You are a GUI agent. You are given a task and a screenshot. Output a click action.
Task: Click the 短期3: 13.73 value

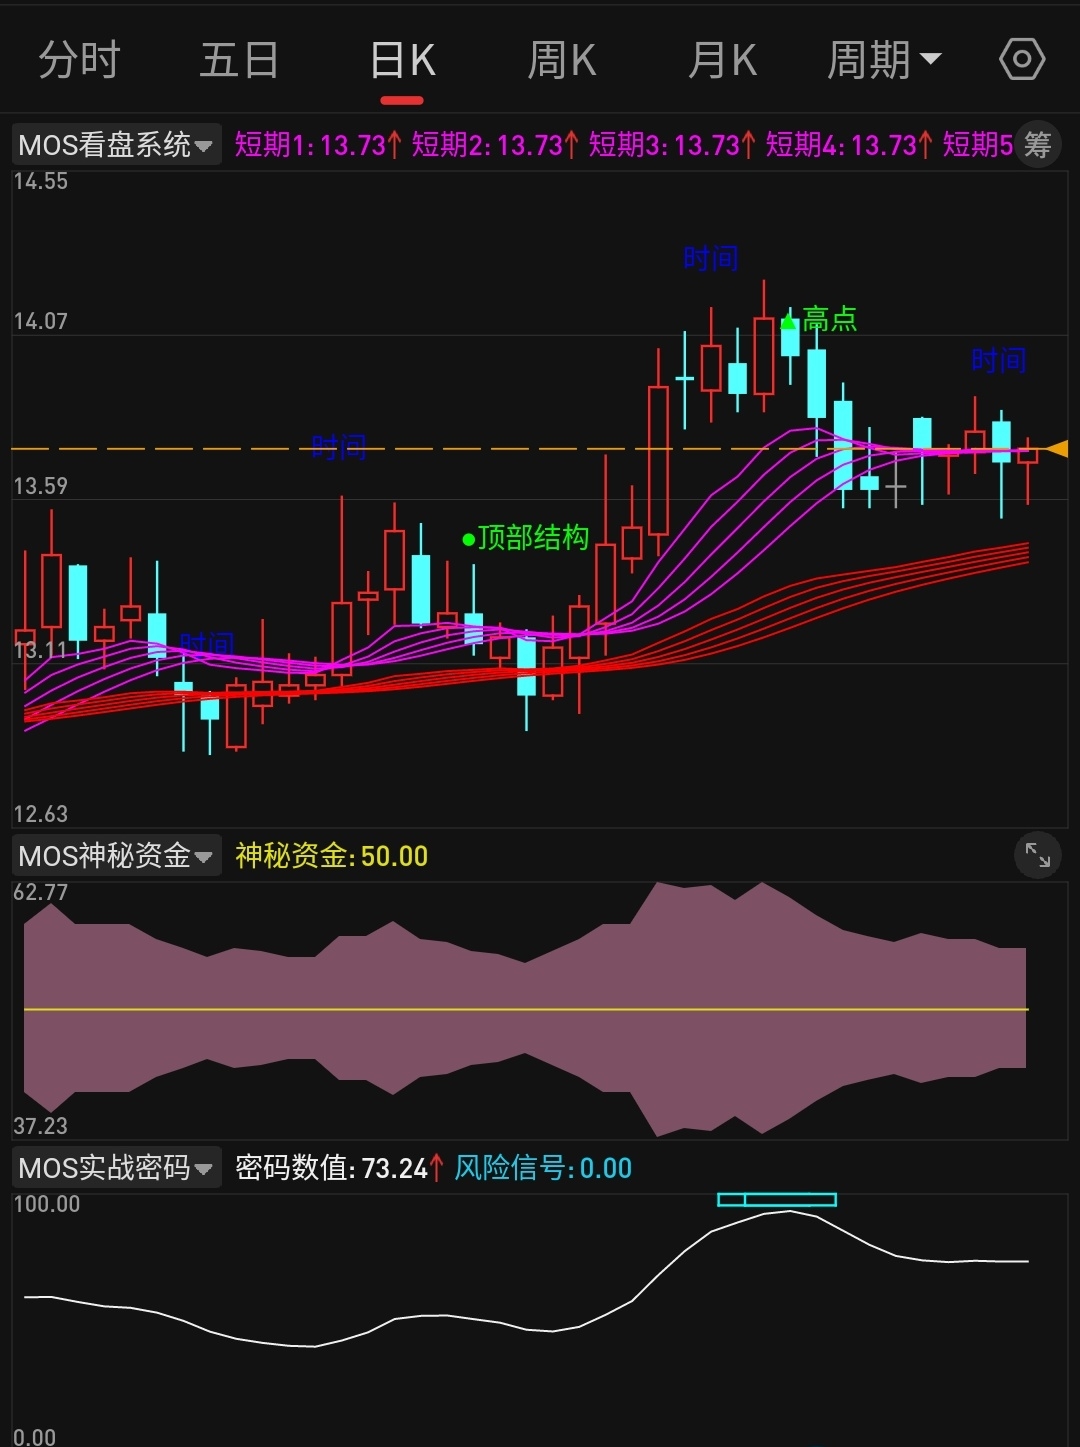point(672,145)
